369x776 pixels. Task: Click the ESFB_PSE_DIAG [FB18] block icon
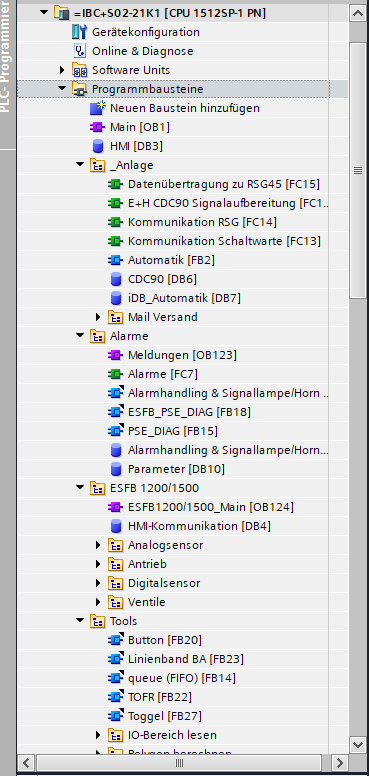click(x=116, y=412)
